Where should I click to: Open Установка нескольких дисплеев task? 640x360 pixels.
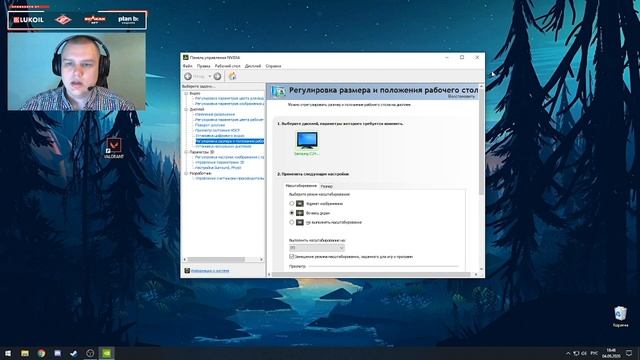click(223, 147)
